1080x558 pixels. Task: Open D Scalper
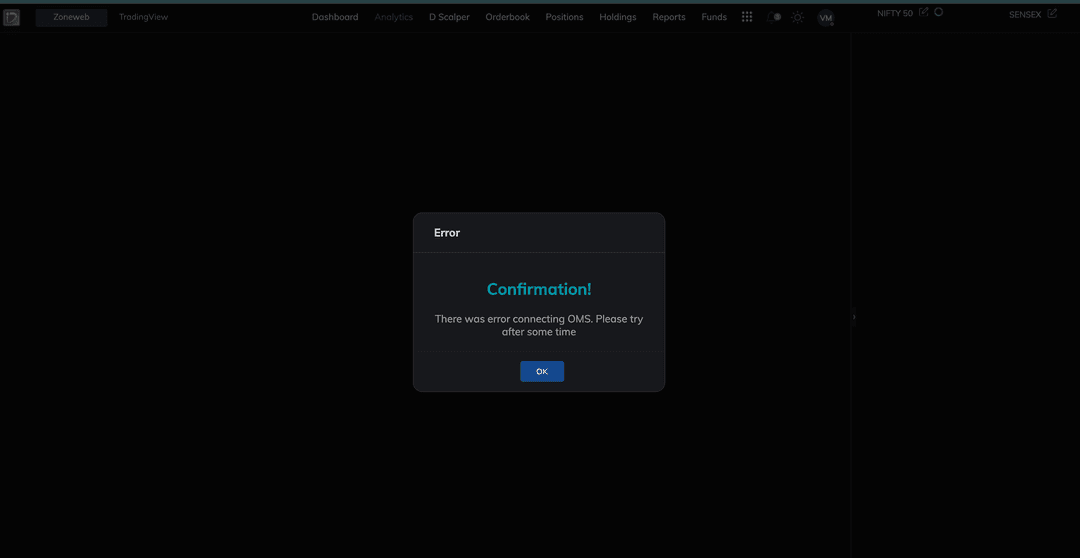pyautogui.click(x=449, y=17)
